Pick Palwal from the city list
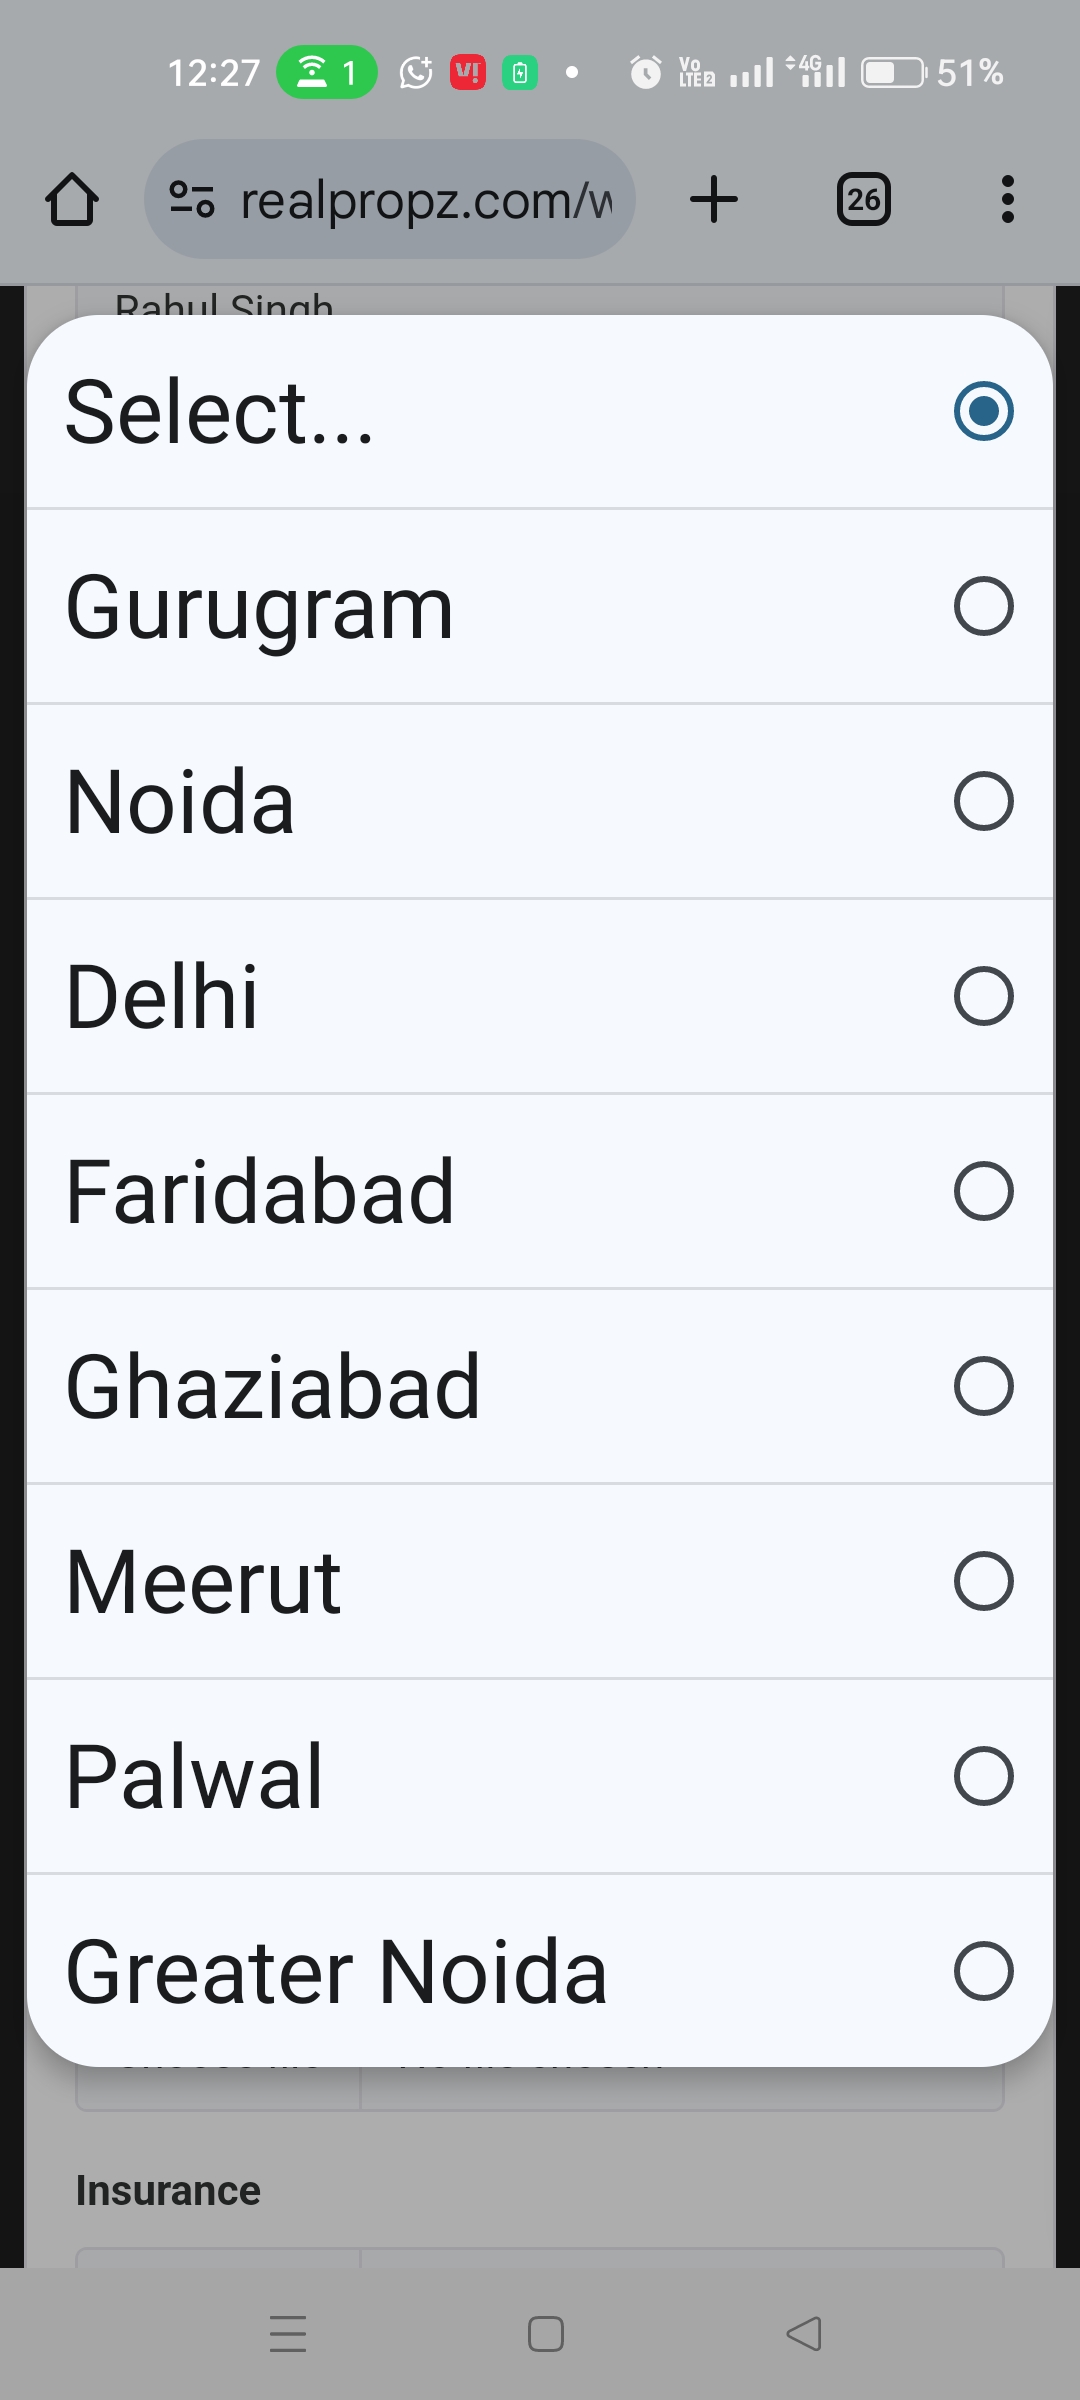Viewport: 1080px width, 2400px height. tap(540, 1776)
